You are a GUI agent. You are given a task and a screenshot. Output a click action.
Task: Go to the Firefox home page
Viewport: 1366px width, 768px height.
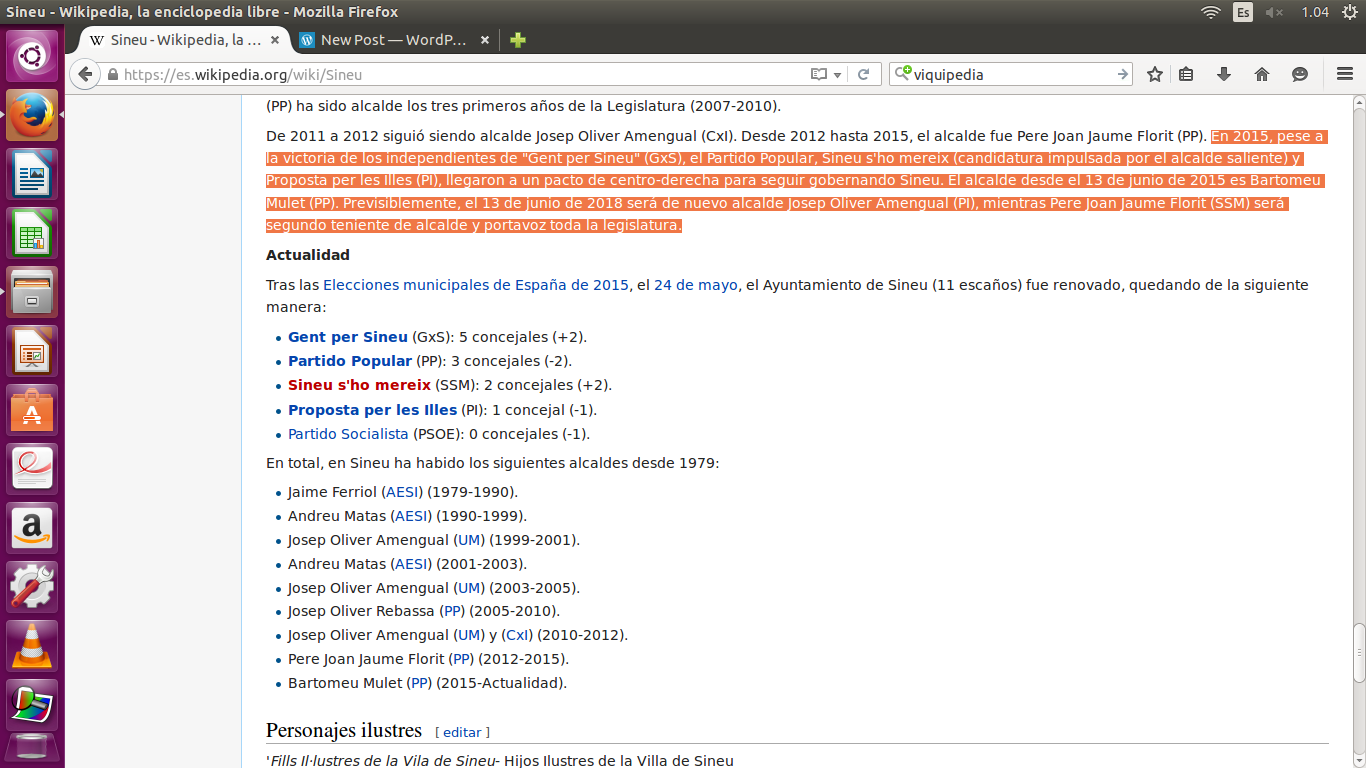1262,74
